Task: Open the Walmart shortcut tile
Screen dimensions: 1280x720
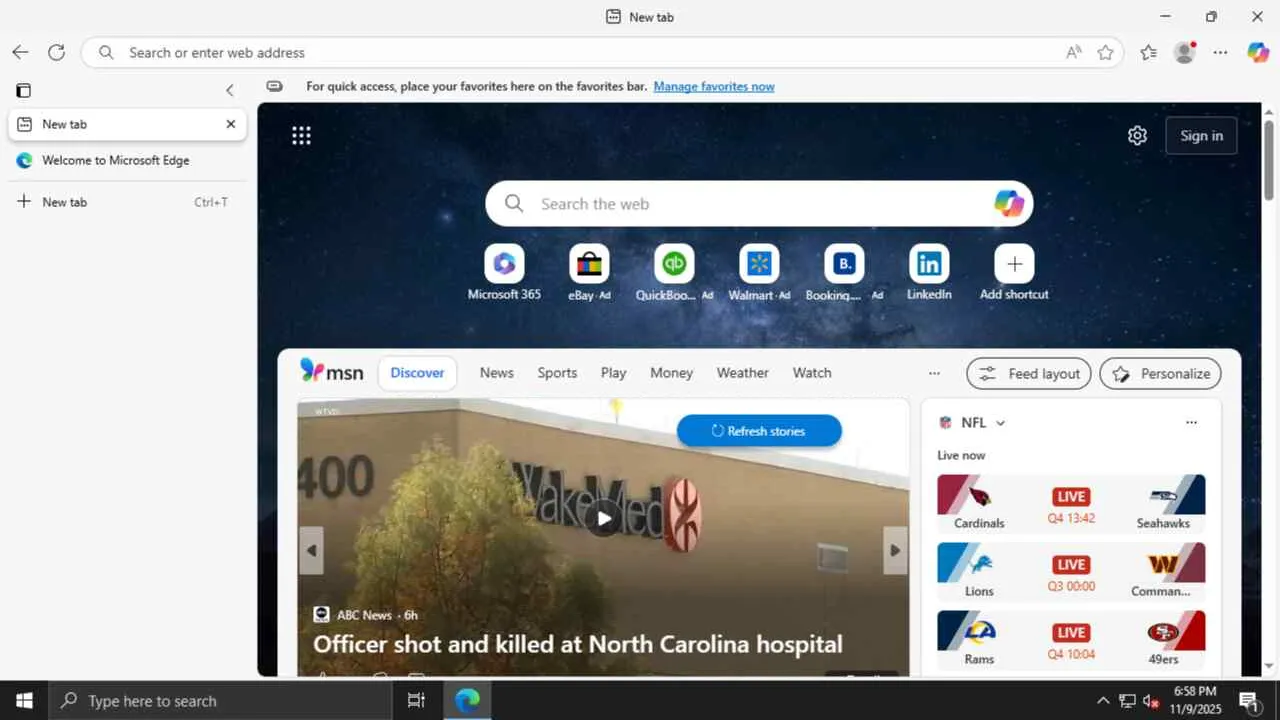Action: pos(759,273)
